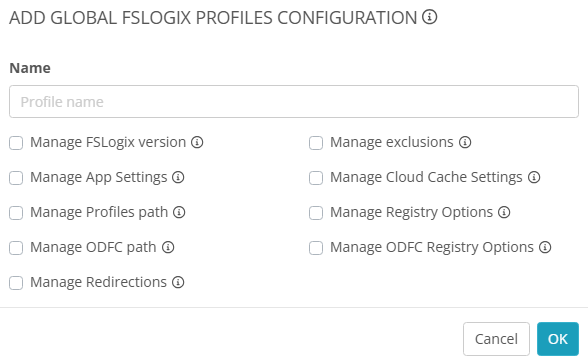Click info icon next to Manage exclusions
Screen dimensions: 588x364
click(x=465, y=142)
